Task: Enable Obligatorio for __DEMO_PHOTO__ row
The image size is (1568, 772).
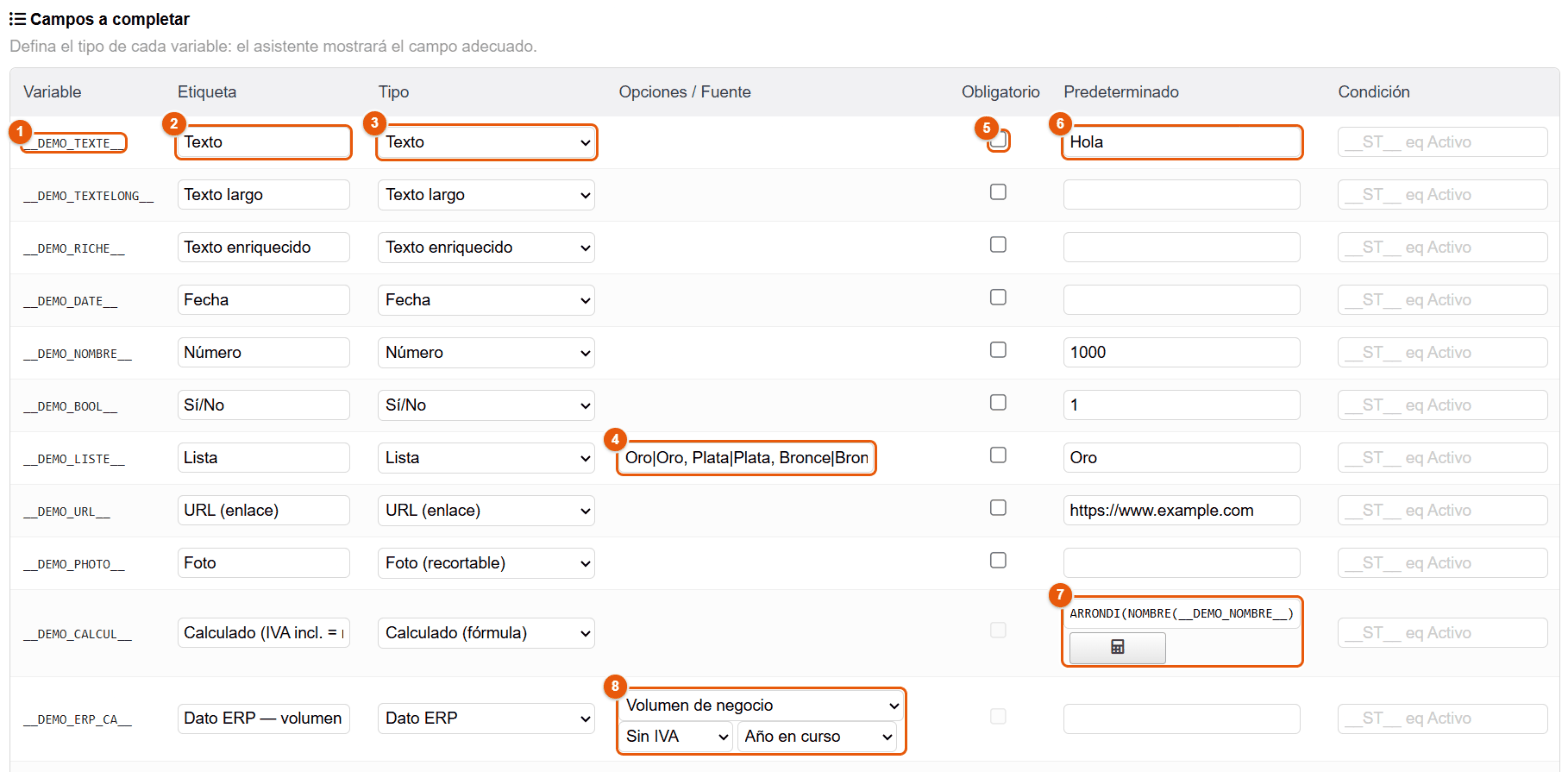Action: [x=998, y=560]
